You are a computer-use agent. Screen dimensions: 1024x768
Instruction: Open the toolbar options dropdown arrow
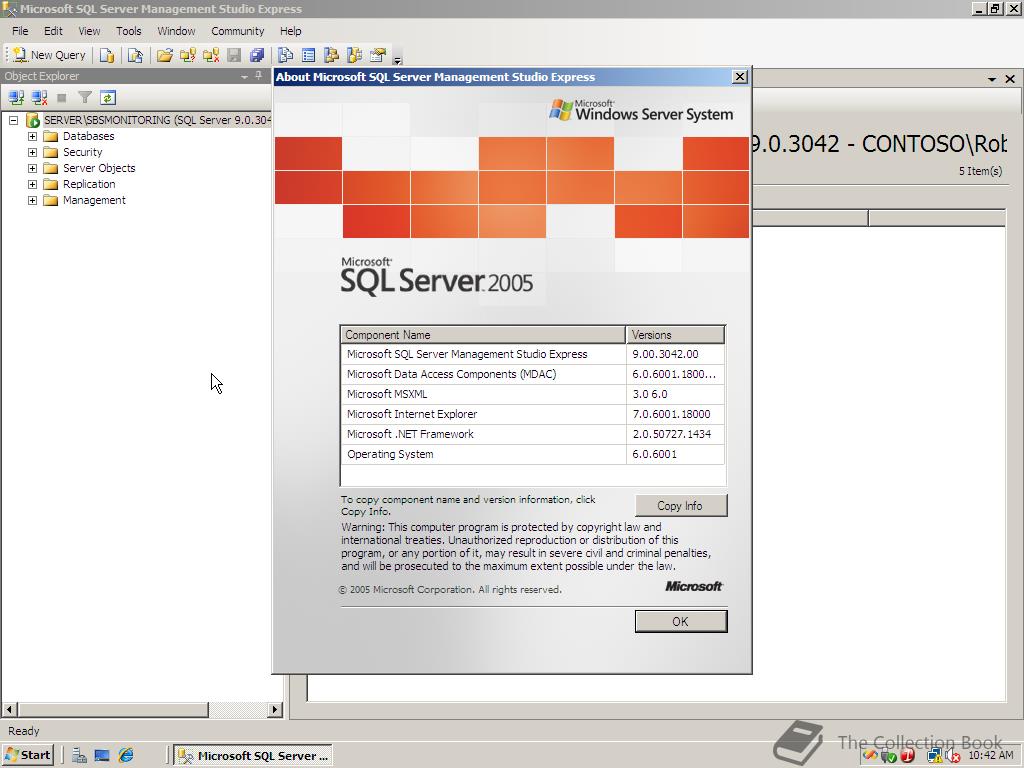tap(397, 60)
